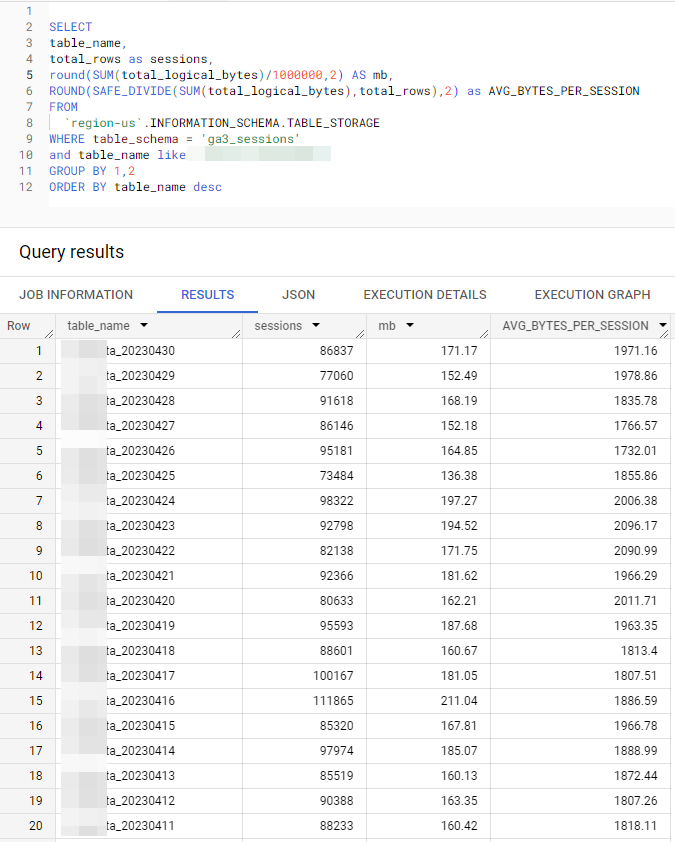Click mb value 136.38
Viewport: 675px width, 842px height.
pyautogui.click(x=459, y=476)
